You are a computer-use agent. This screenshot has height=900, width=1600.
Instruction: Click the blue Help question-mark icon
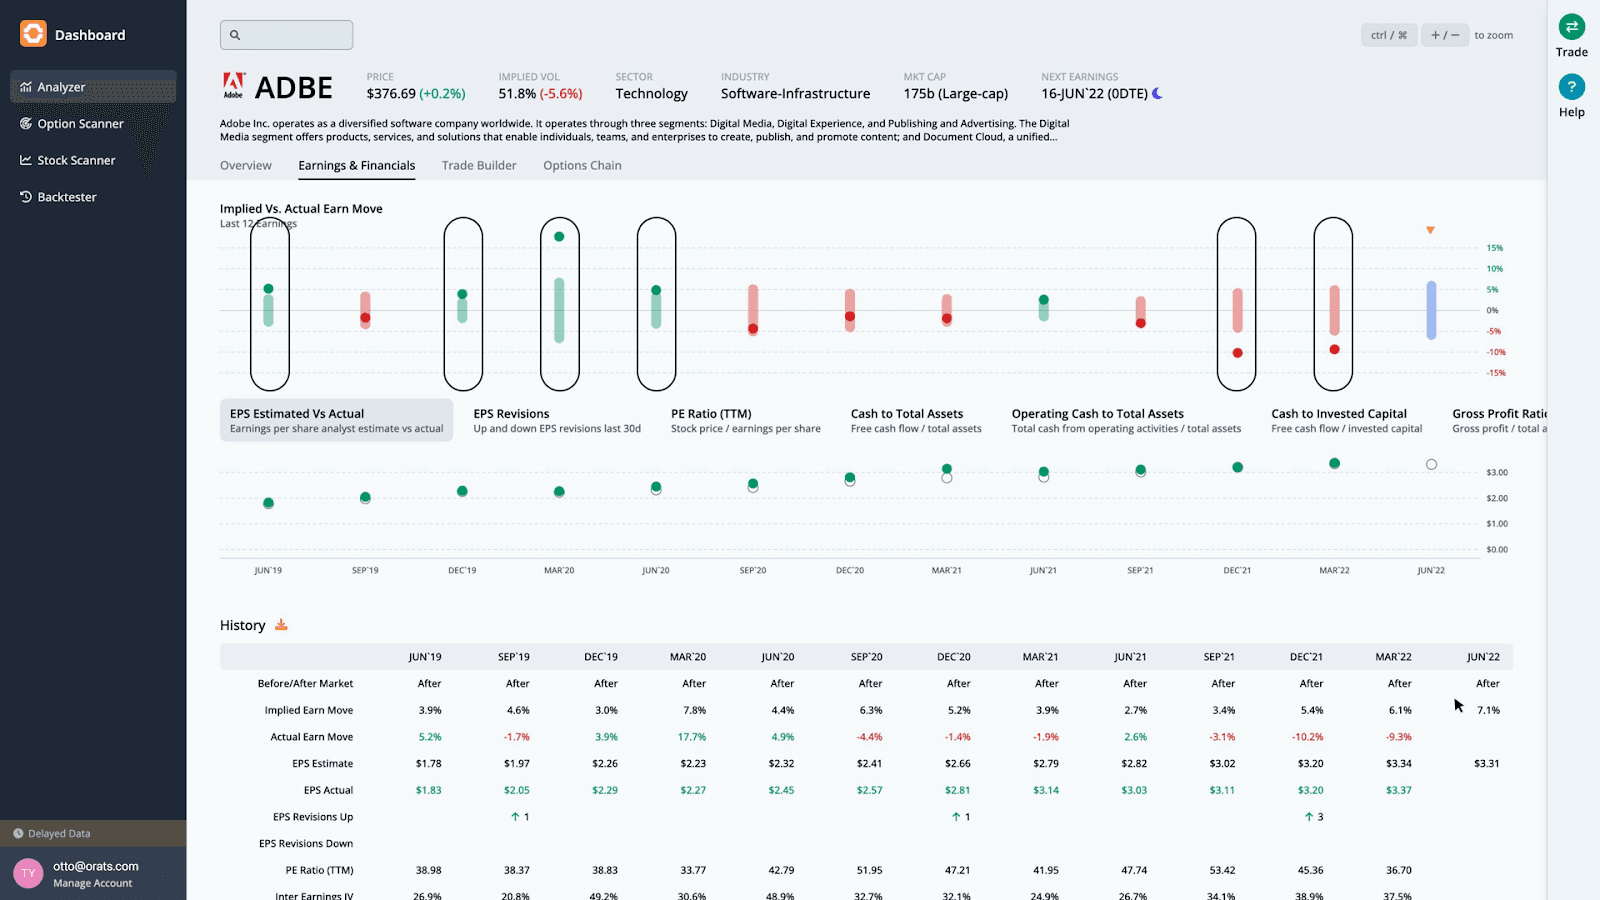click(1571, 87)
